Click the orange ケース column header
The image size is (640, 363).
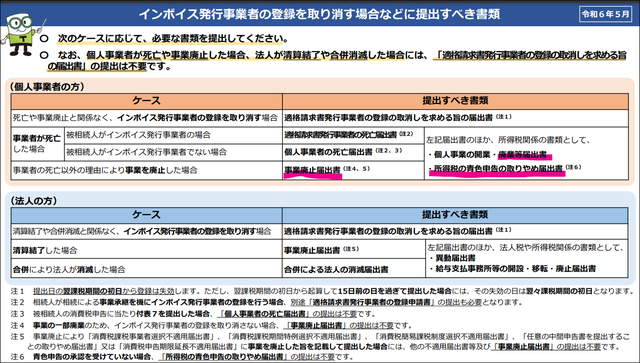click(147, 101)
